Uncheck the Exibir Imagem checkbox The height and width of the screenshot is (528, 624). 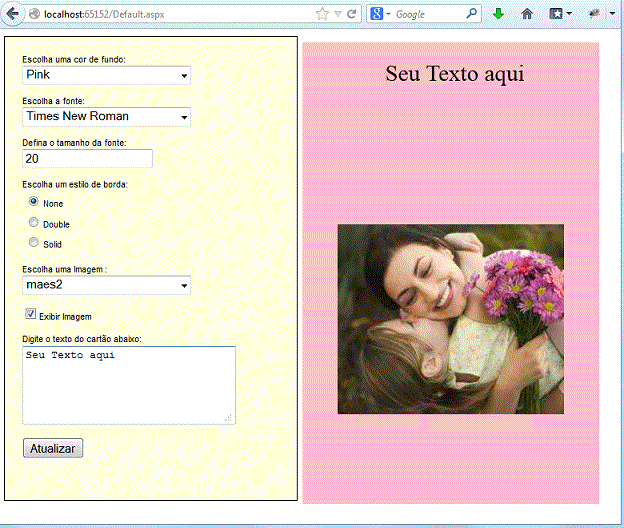[x=30, y=314]
